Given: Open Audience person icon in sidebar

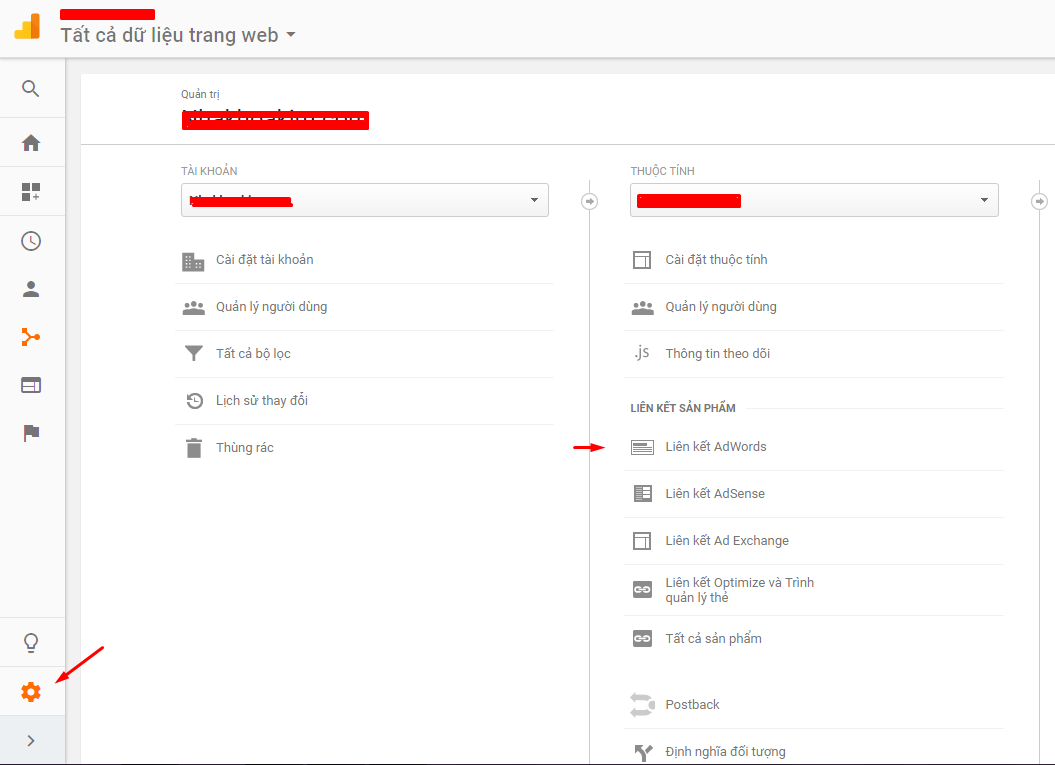Looking at the screenshot, I should (31, 289).
